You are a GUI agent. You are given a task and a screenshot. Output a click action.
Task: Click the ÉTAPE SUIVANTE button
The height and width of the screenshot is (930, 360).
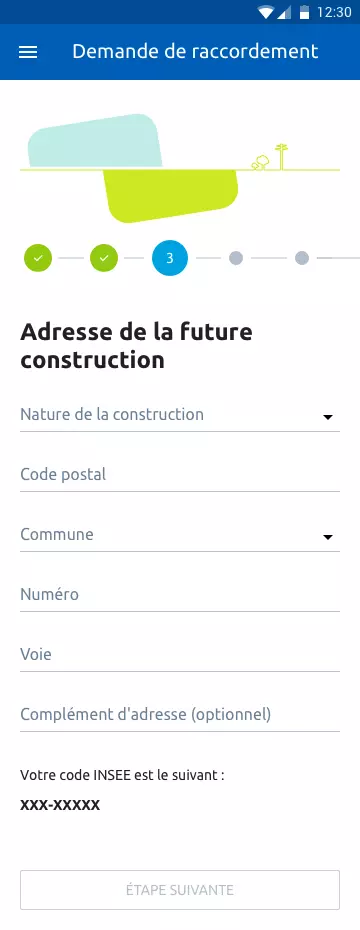coord(180,890)
